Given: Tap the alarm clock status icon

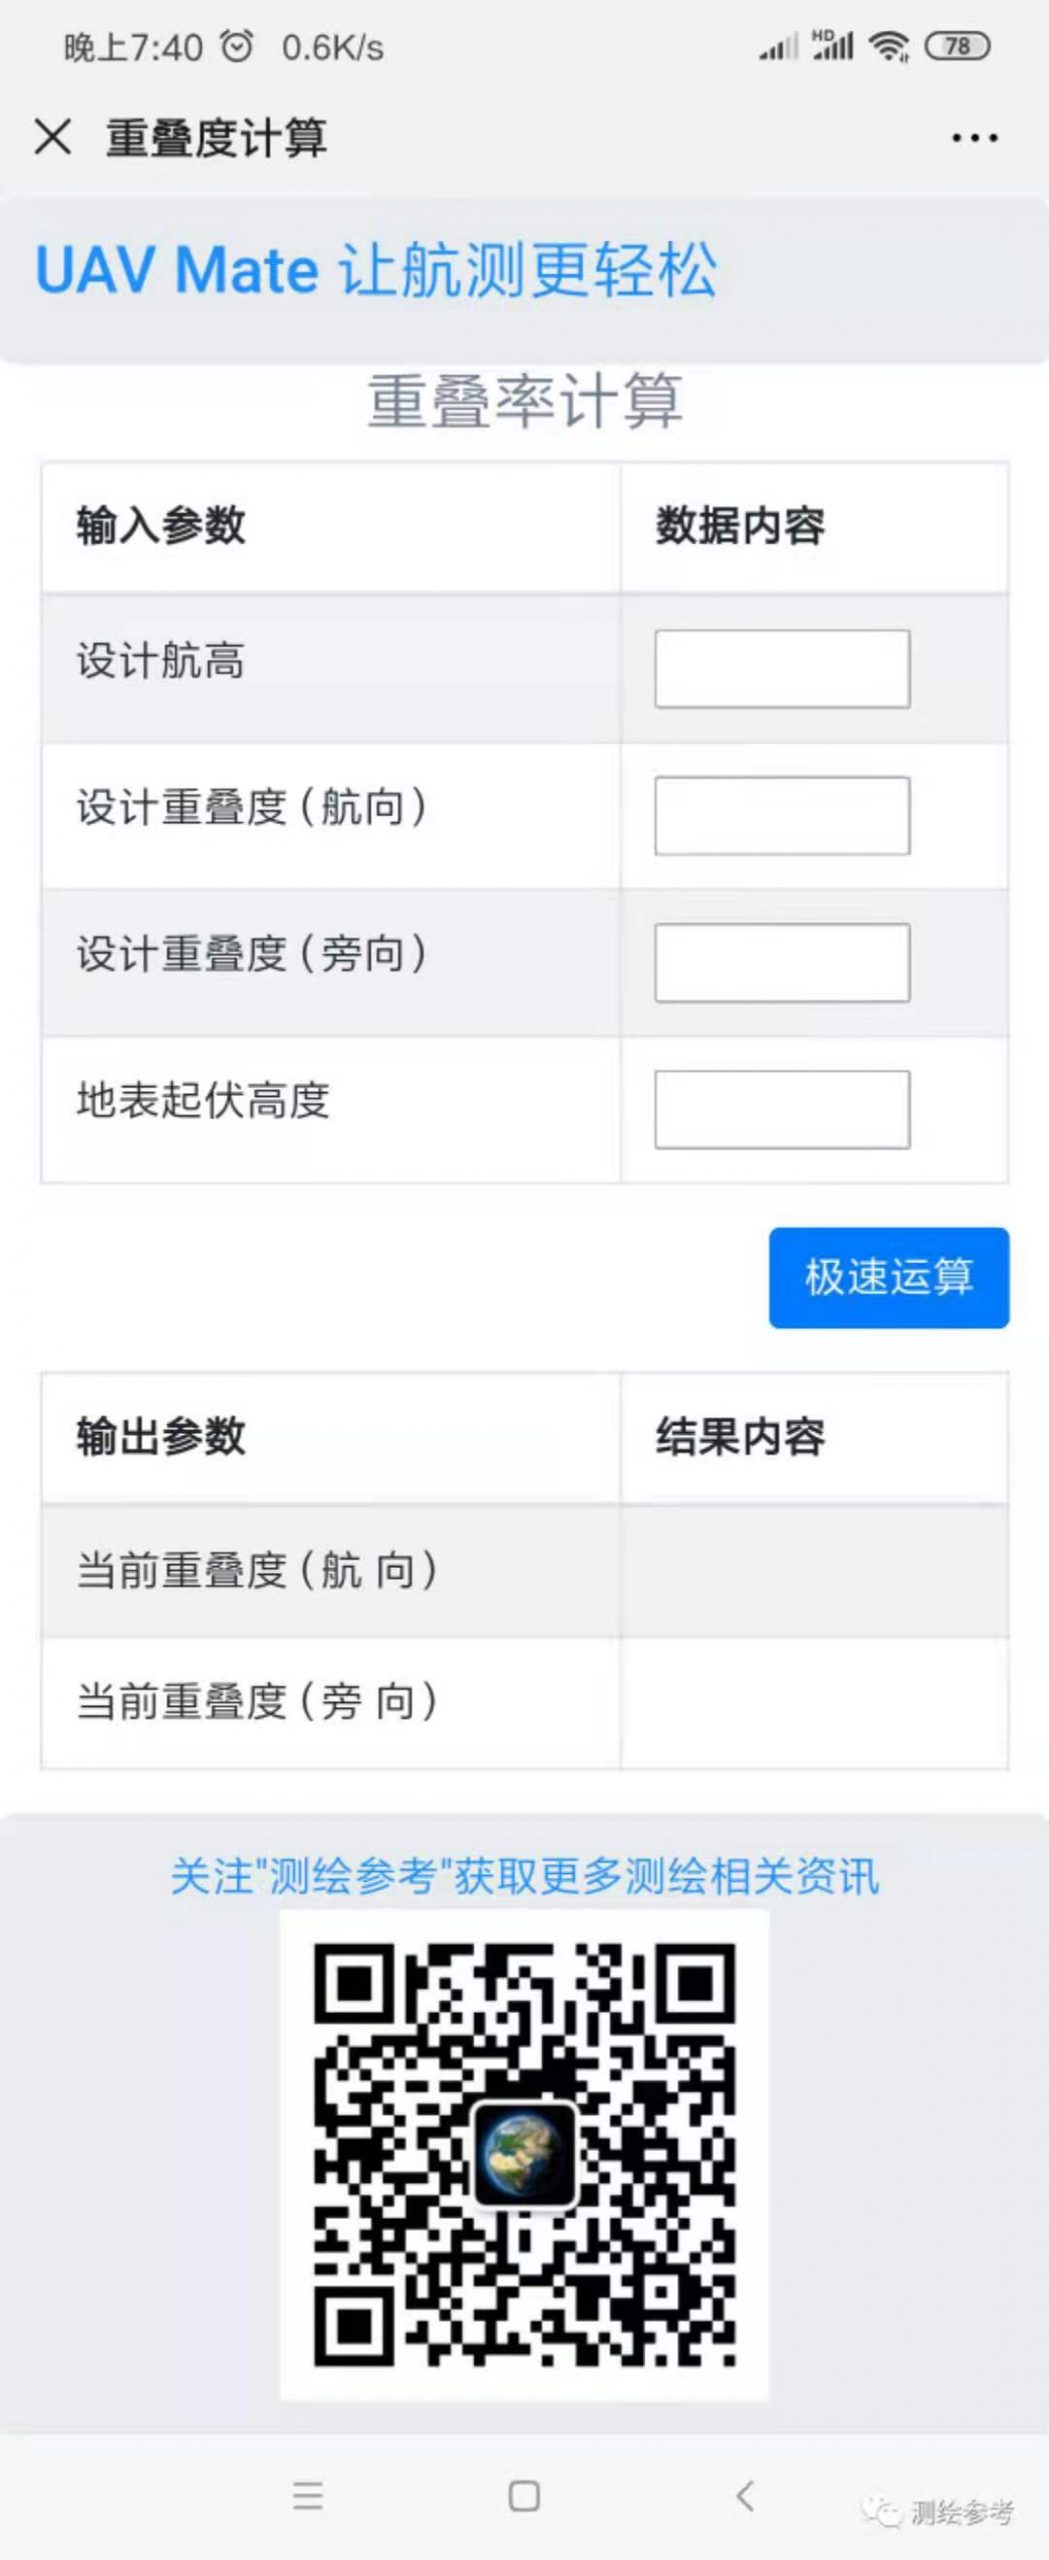Looking at the screenshot, I should click(x=237, y=46).
